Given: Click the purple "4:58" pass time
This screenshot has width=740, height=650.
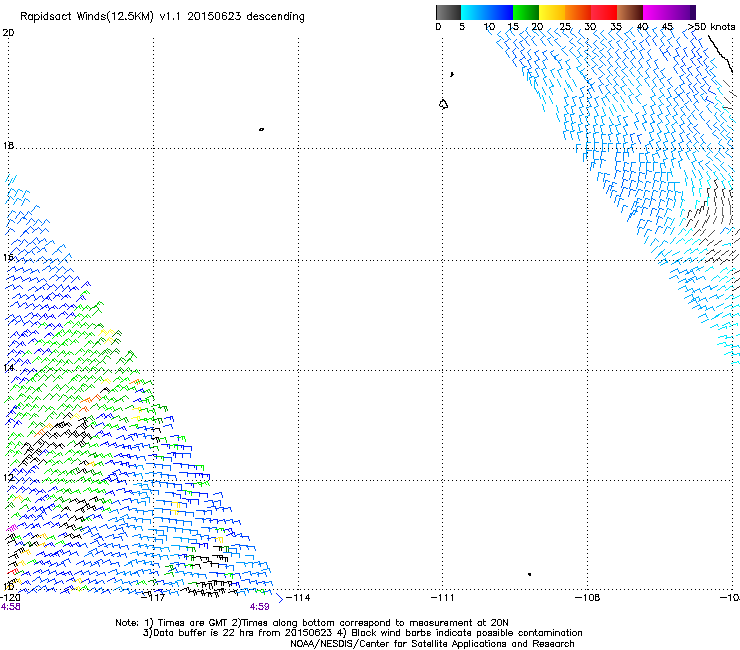Looking at the screenshot, I should tap(10, 607).
